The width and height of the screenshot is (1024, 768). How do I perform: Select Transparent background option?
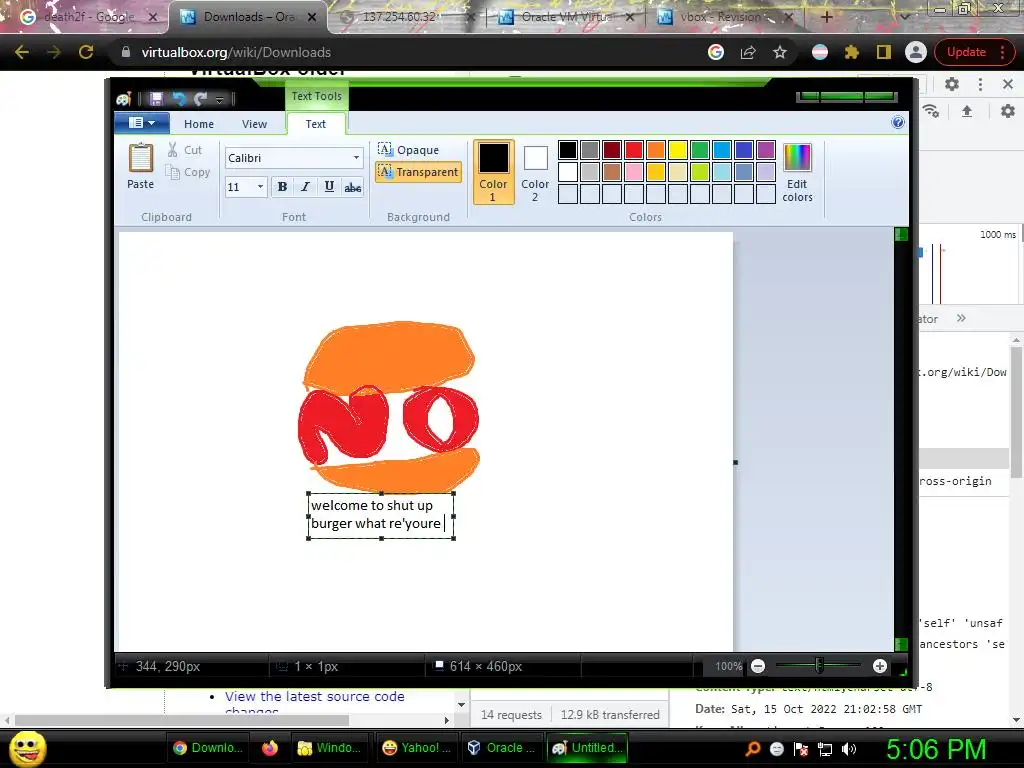pyautogui.click(x=419, y=172)
